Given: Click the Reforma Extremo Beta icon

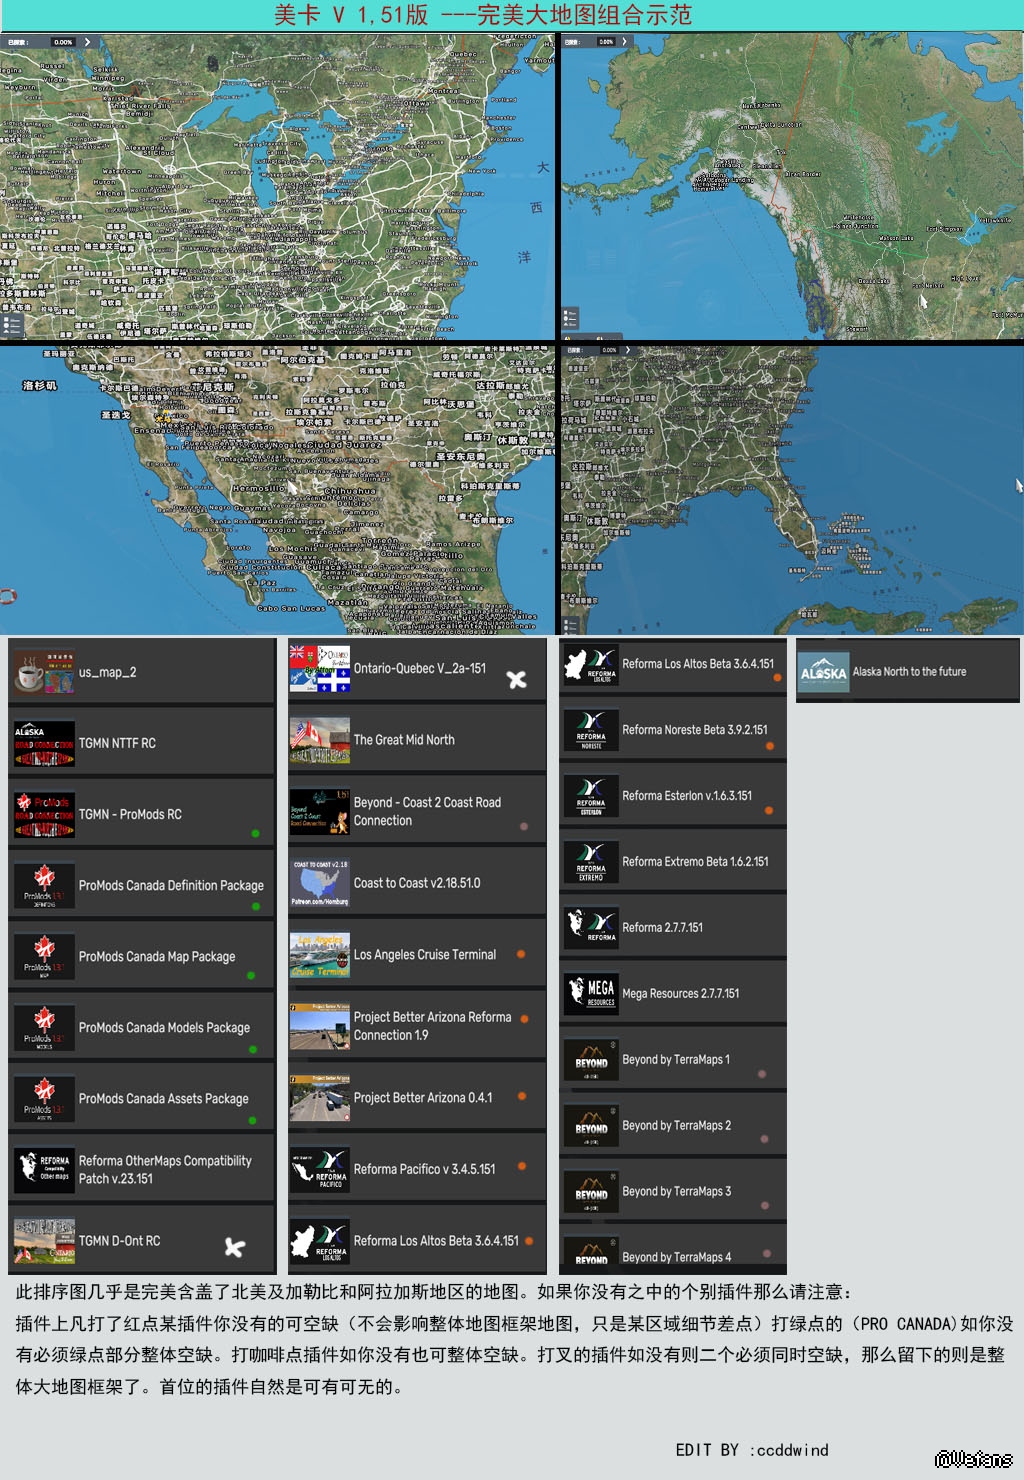Looking at the screenshot, I should [591, 863].
